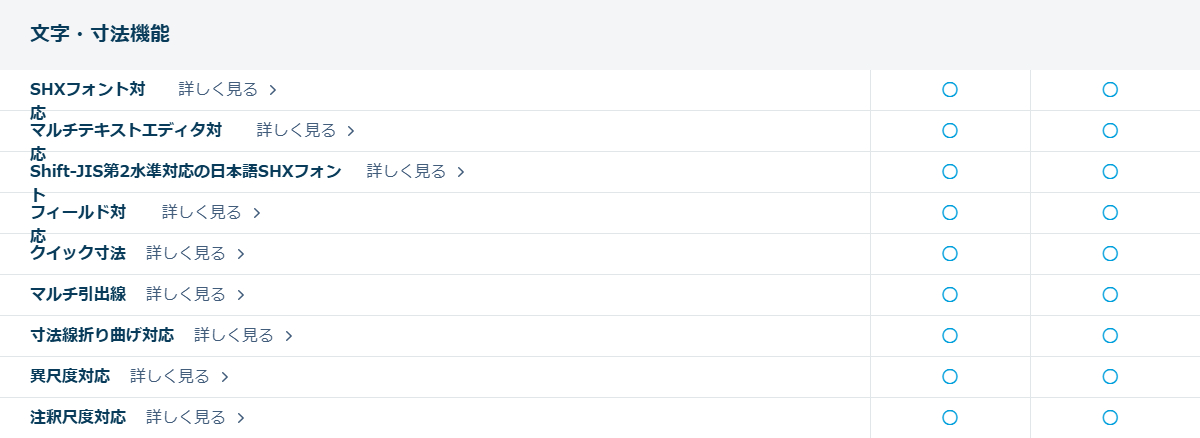Click second-column circle icon for マルチ引出線 row

pyautogui.click(x=1110, y=295)
